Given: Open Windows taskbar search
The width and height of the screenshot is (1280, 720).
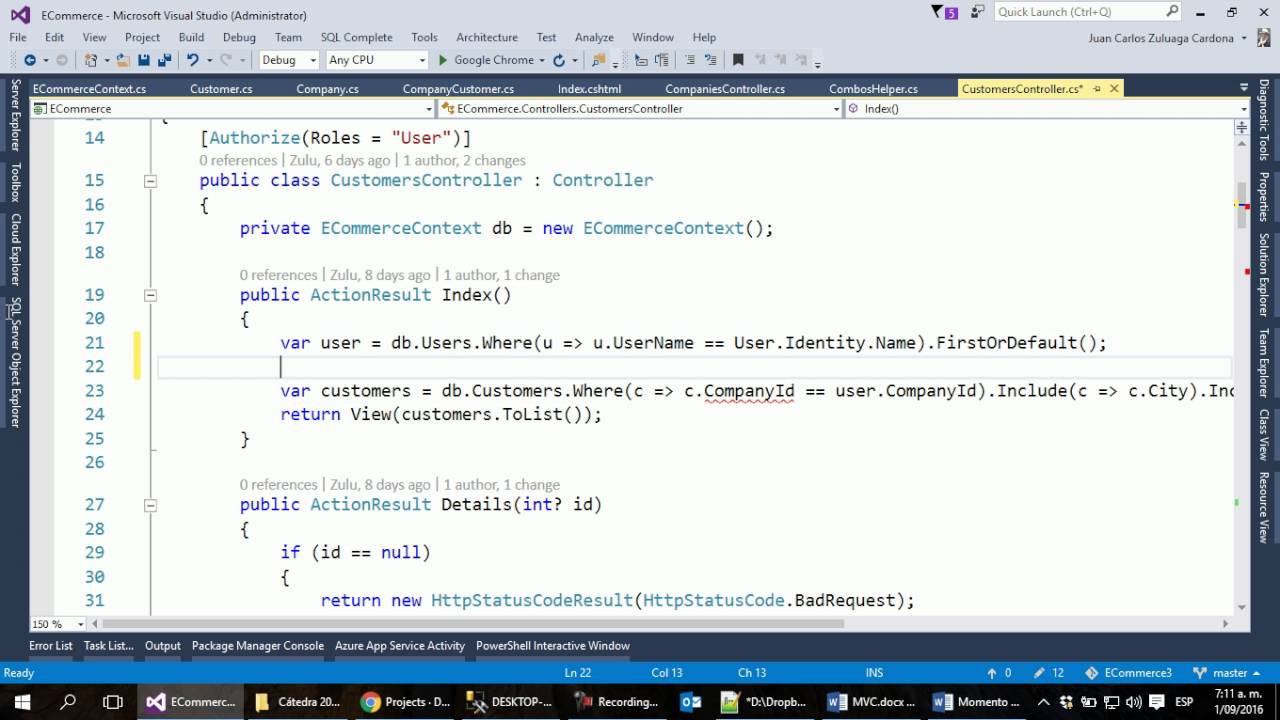Looking at the screenshot, I should (68, 701).
